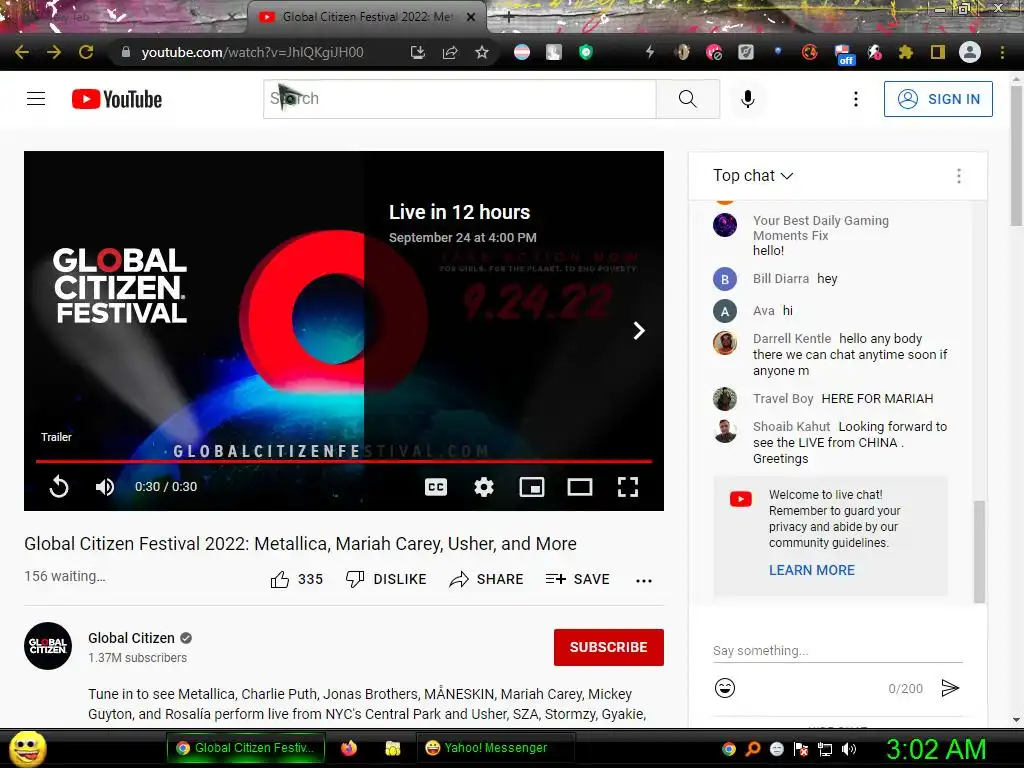Screen dimensions: 1024x768
Task: Open the Chrome profile avatar
Action: tap(970, 52)
